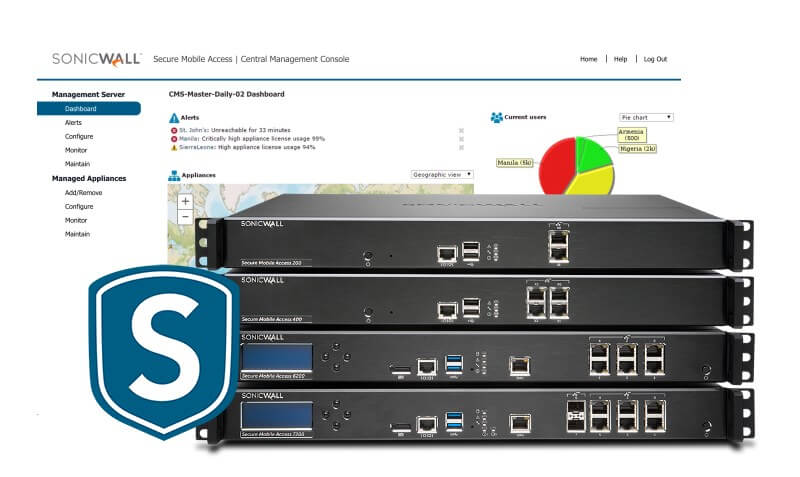Click the Current users people icon
Image resolution: width=800 pixels, height=477 pixels.
[496, 117]
